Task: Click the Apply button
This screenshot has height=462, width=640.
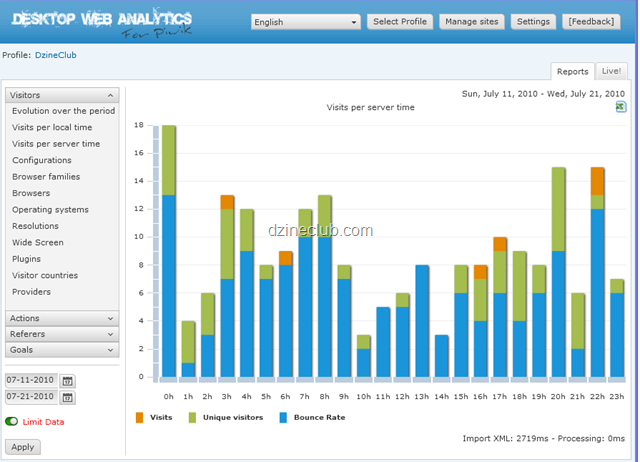Action: click(23, 447)
